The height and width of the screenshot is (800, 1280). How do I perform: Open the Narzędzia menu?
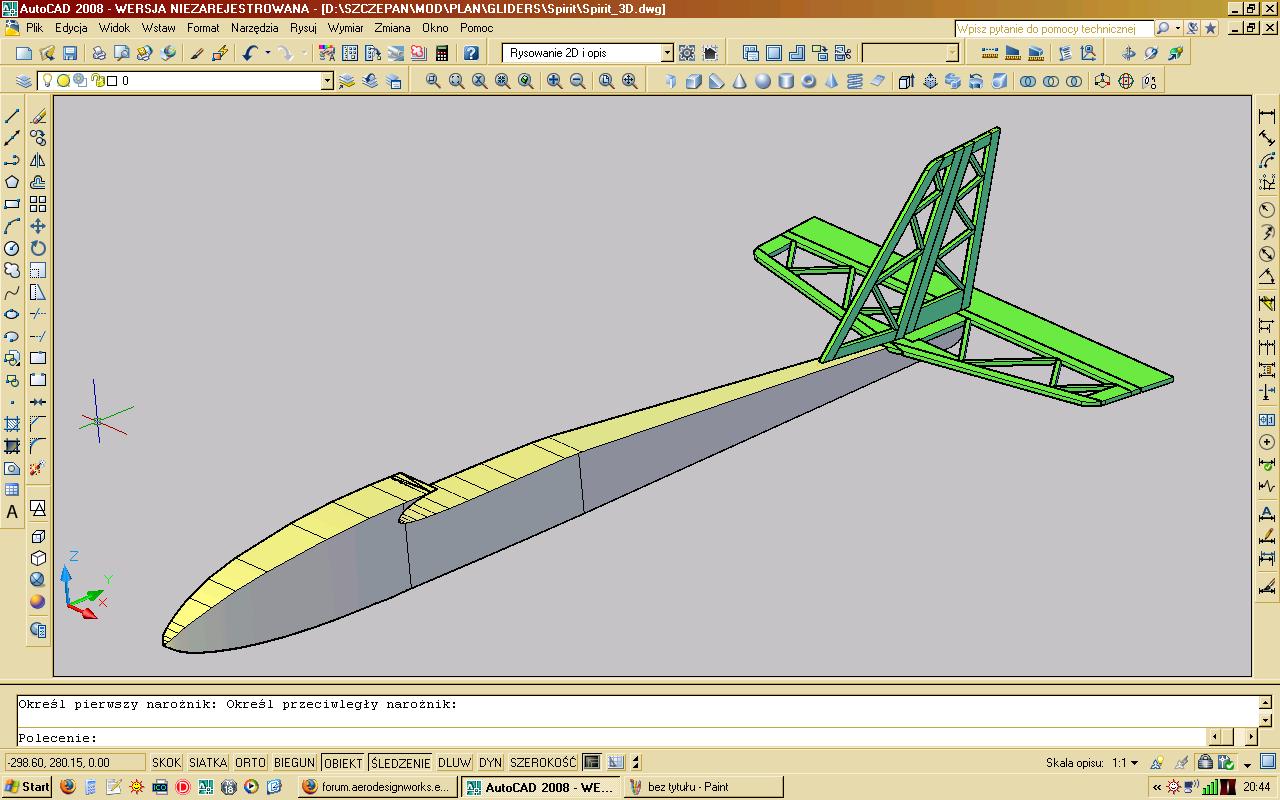point(255,28)
